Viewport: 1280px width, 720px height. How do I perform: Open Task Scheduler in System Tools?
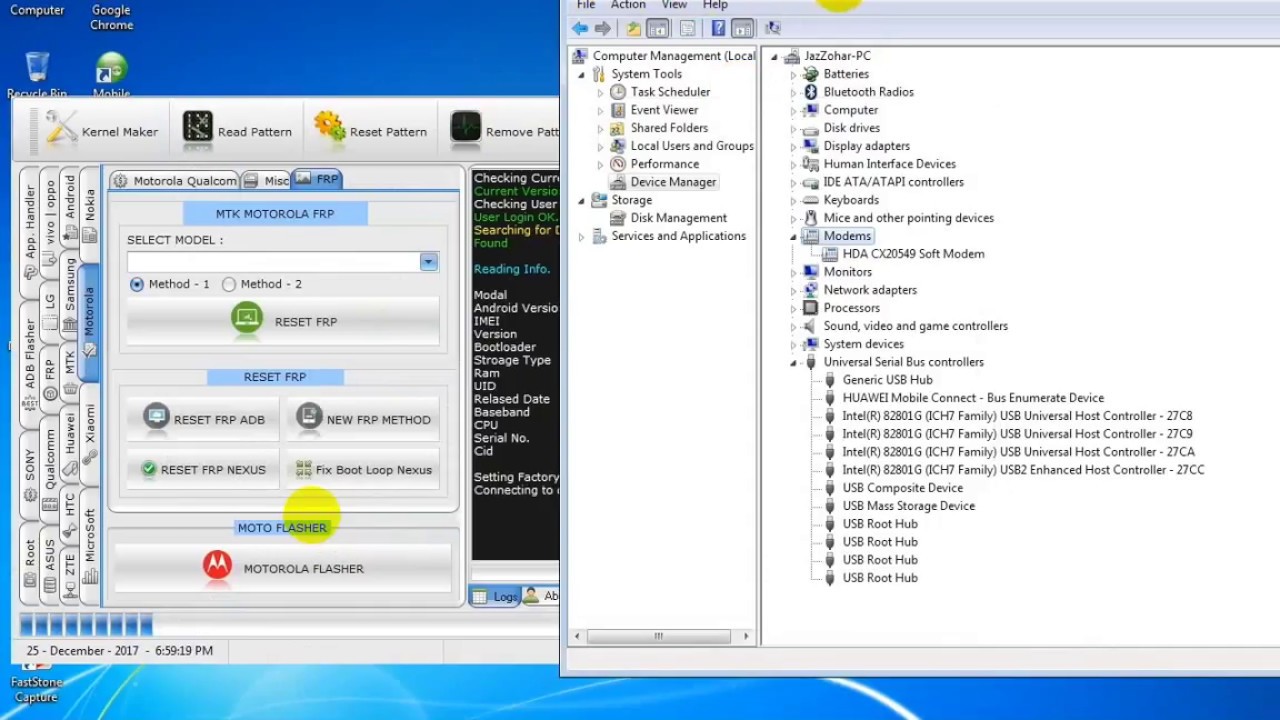tap(670, 92)
